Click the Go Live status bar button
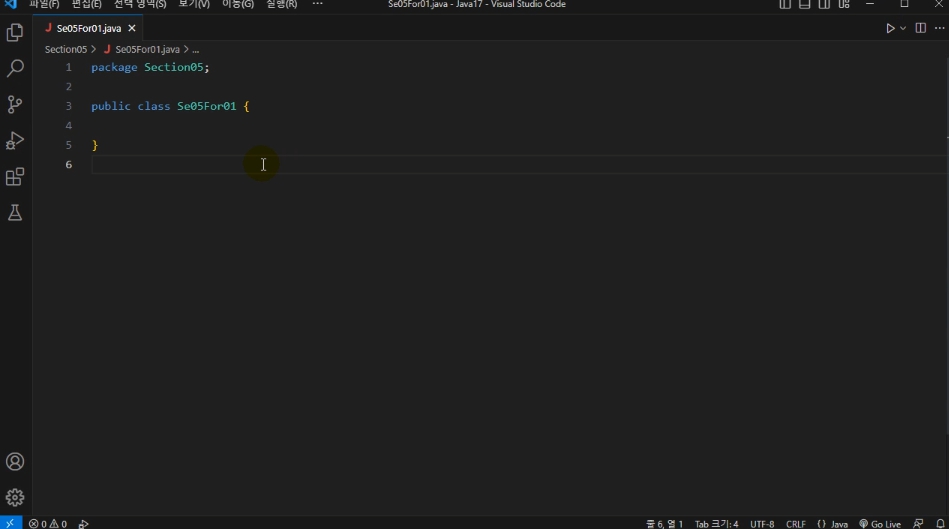 point(879,523)
